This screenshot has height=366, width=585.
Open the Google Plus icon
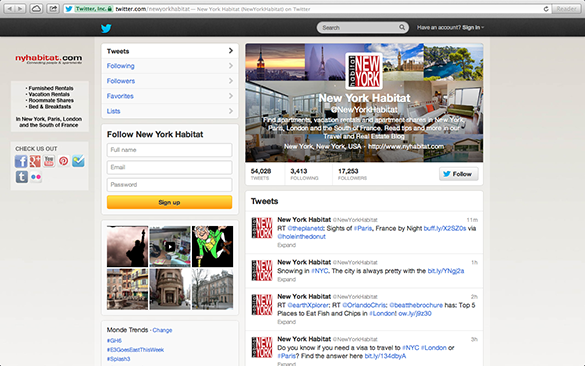(x=35, y=161)
